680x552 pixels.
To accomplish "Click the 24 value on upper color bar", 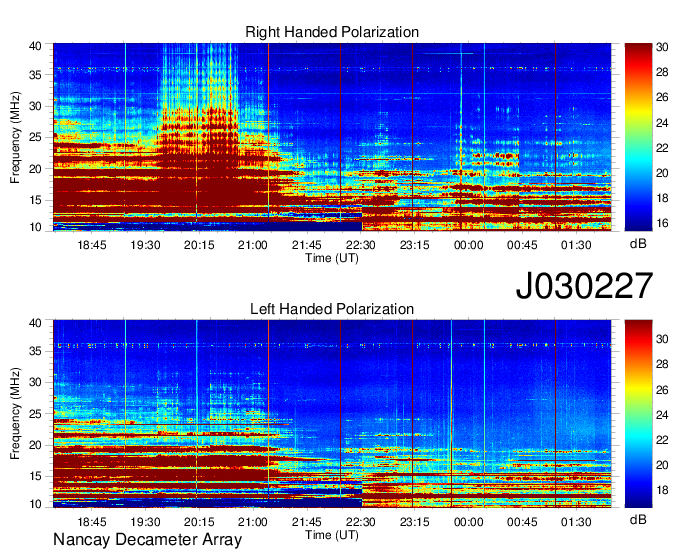I will [662, 123].
